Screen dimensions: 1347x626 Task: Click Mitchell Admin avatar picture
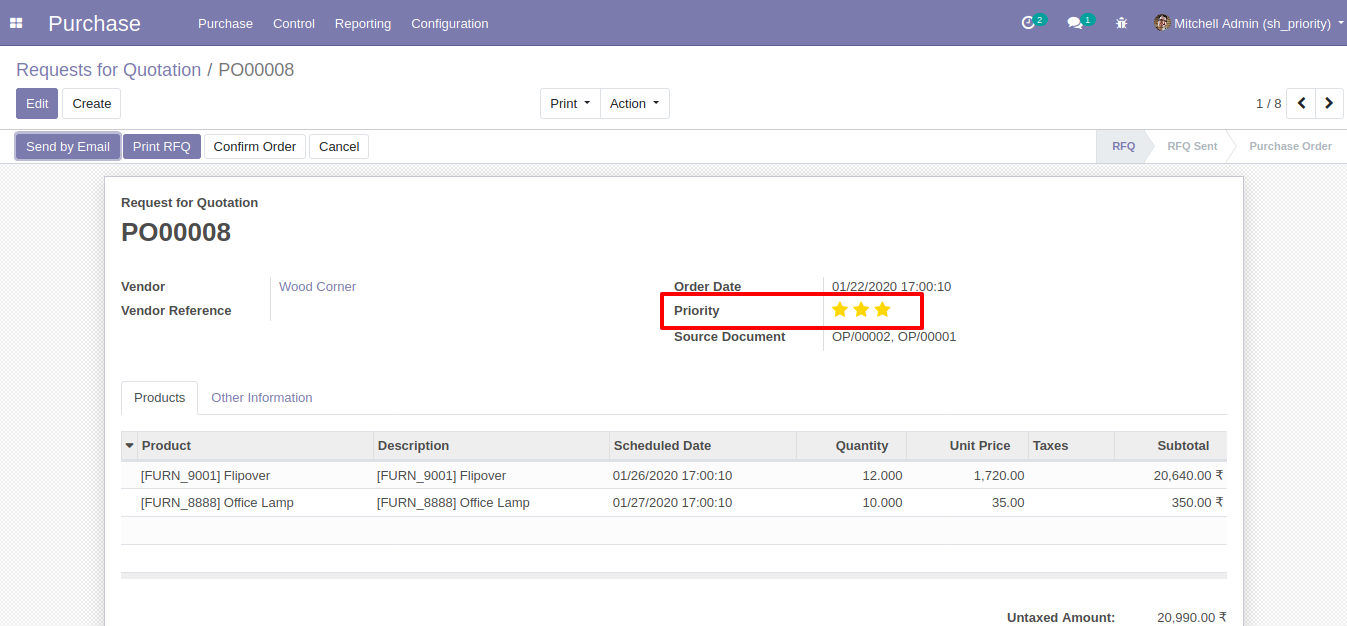tap(1162, 23)
